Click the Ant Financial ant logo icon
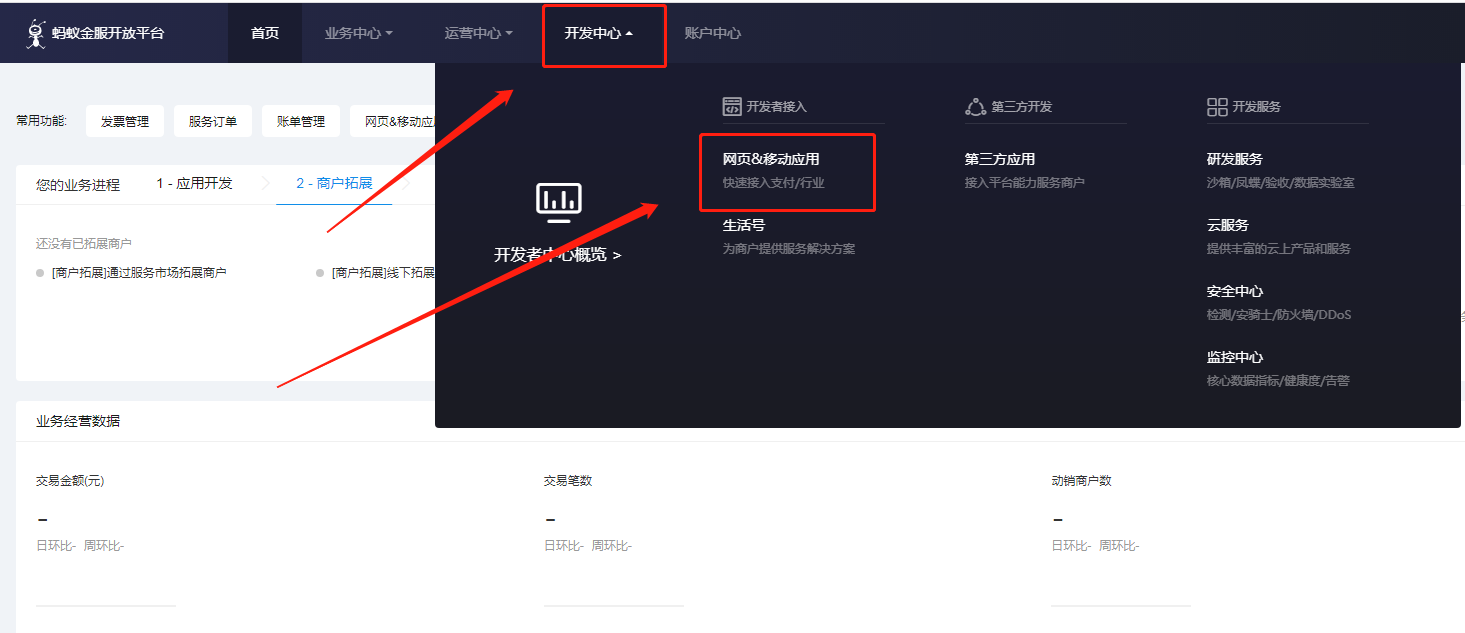The width and height of the screenshot is (1465, 633). pos(36,33)
